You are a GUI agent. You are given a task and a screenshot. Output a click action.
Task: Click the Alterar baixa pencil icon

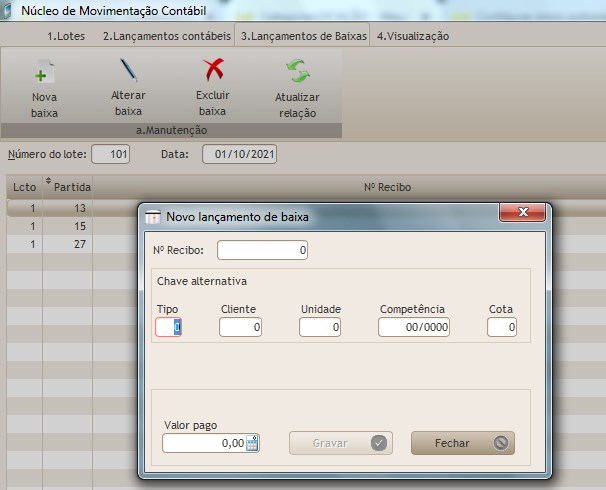129,70
